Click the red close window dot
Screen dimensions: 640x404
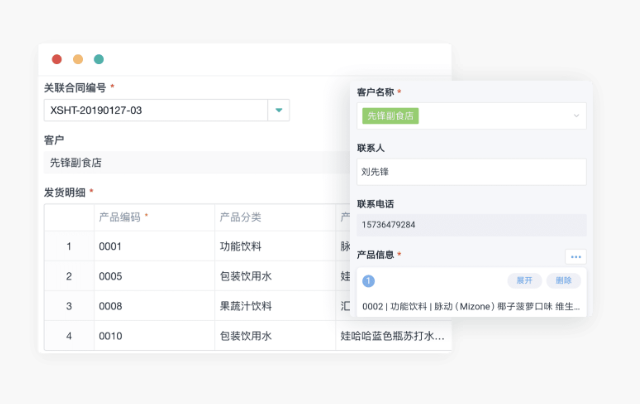coord(57,60)
